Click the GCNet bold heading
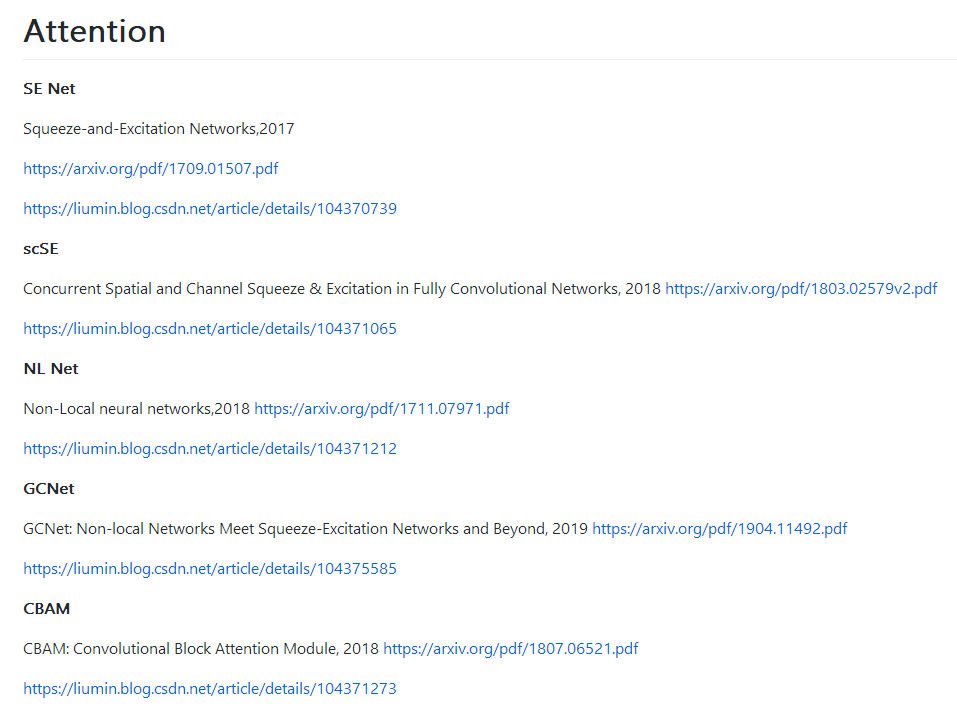The width and height of the screenshot is (957, 713). click(49, 489)
